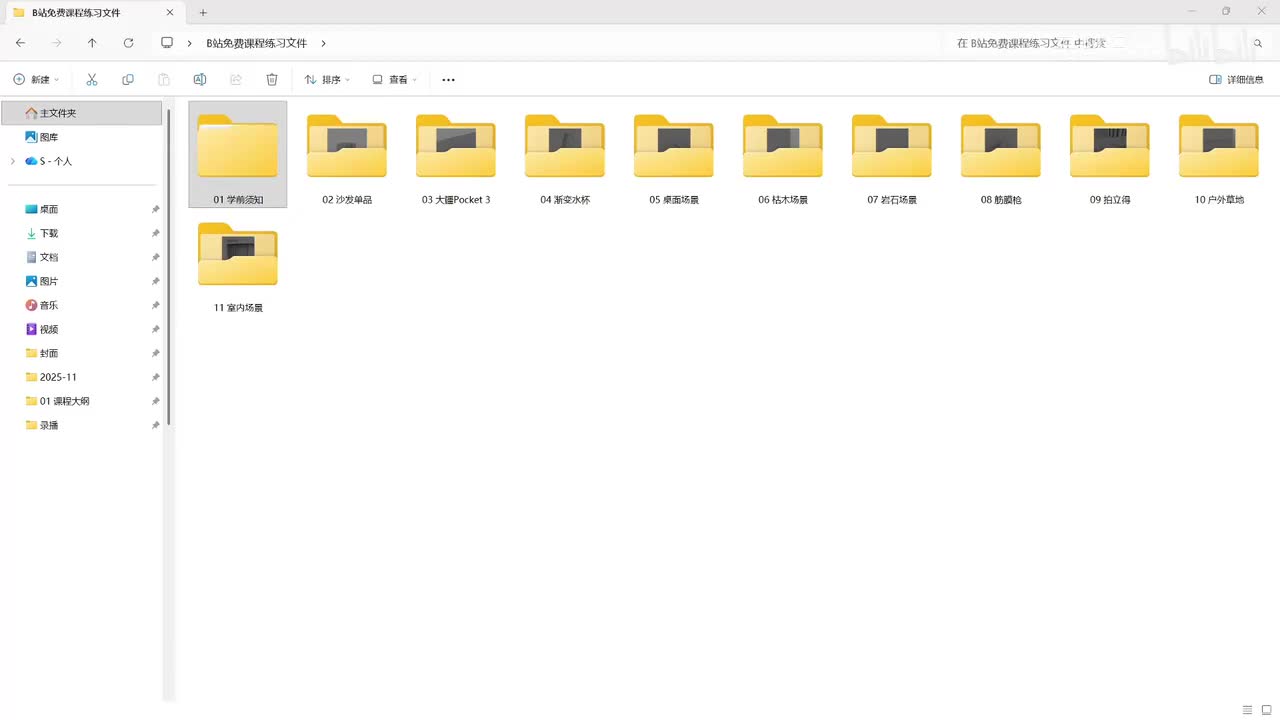
Task: Close the B站免费课程练习文件 tab
Action: tap(170, 13)
